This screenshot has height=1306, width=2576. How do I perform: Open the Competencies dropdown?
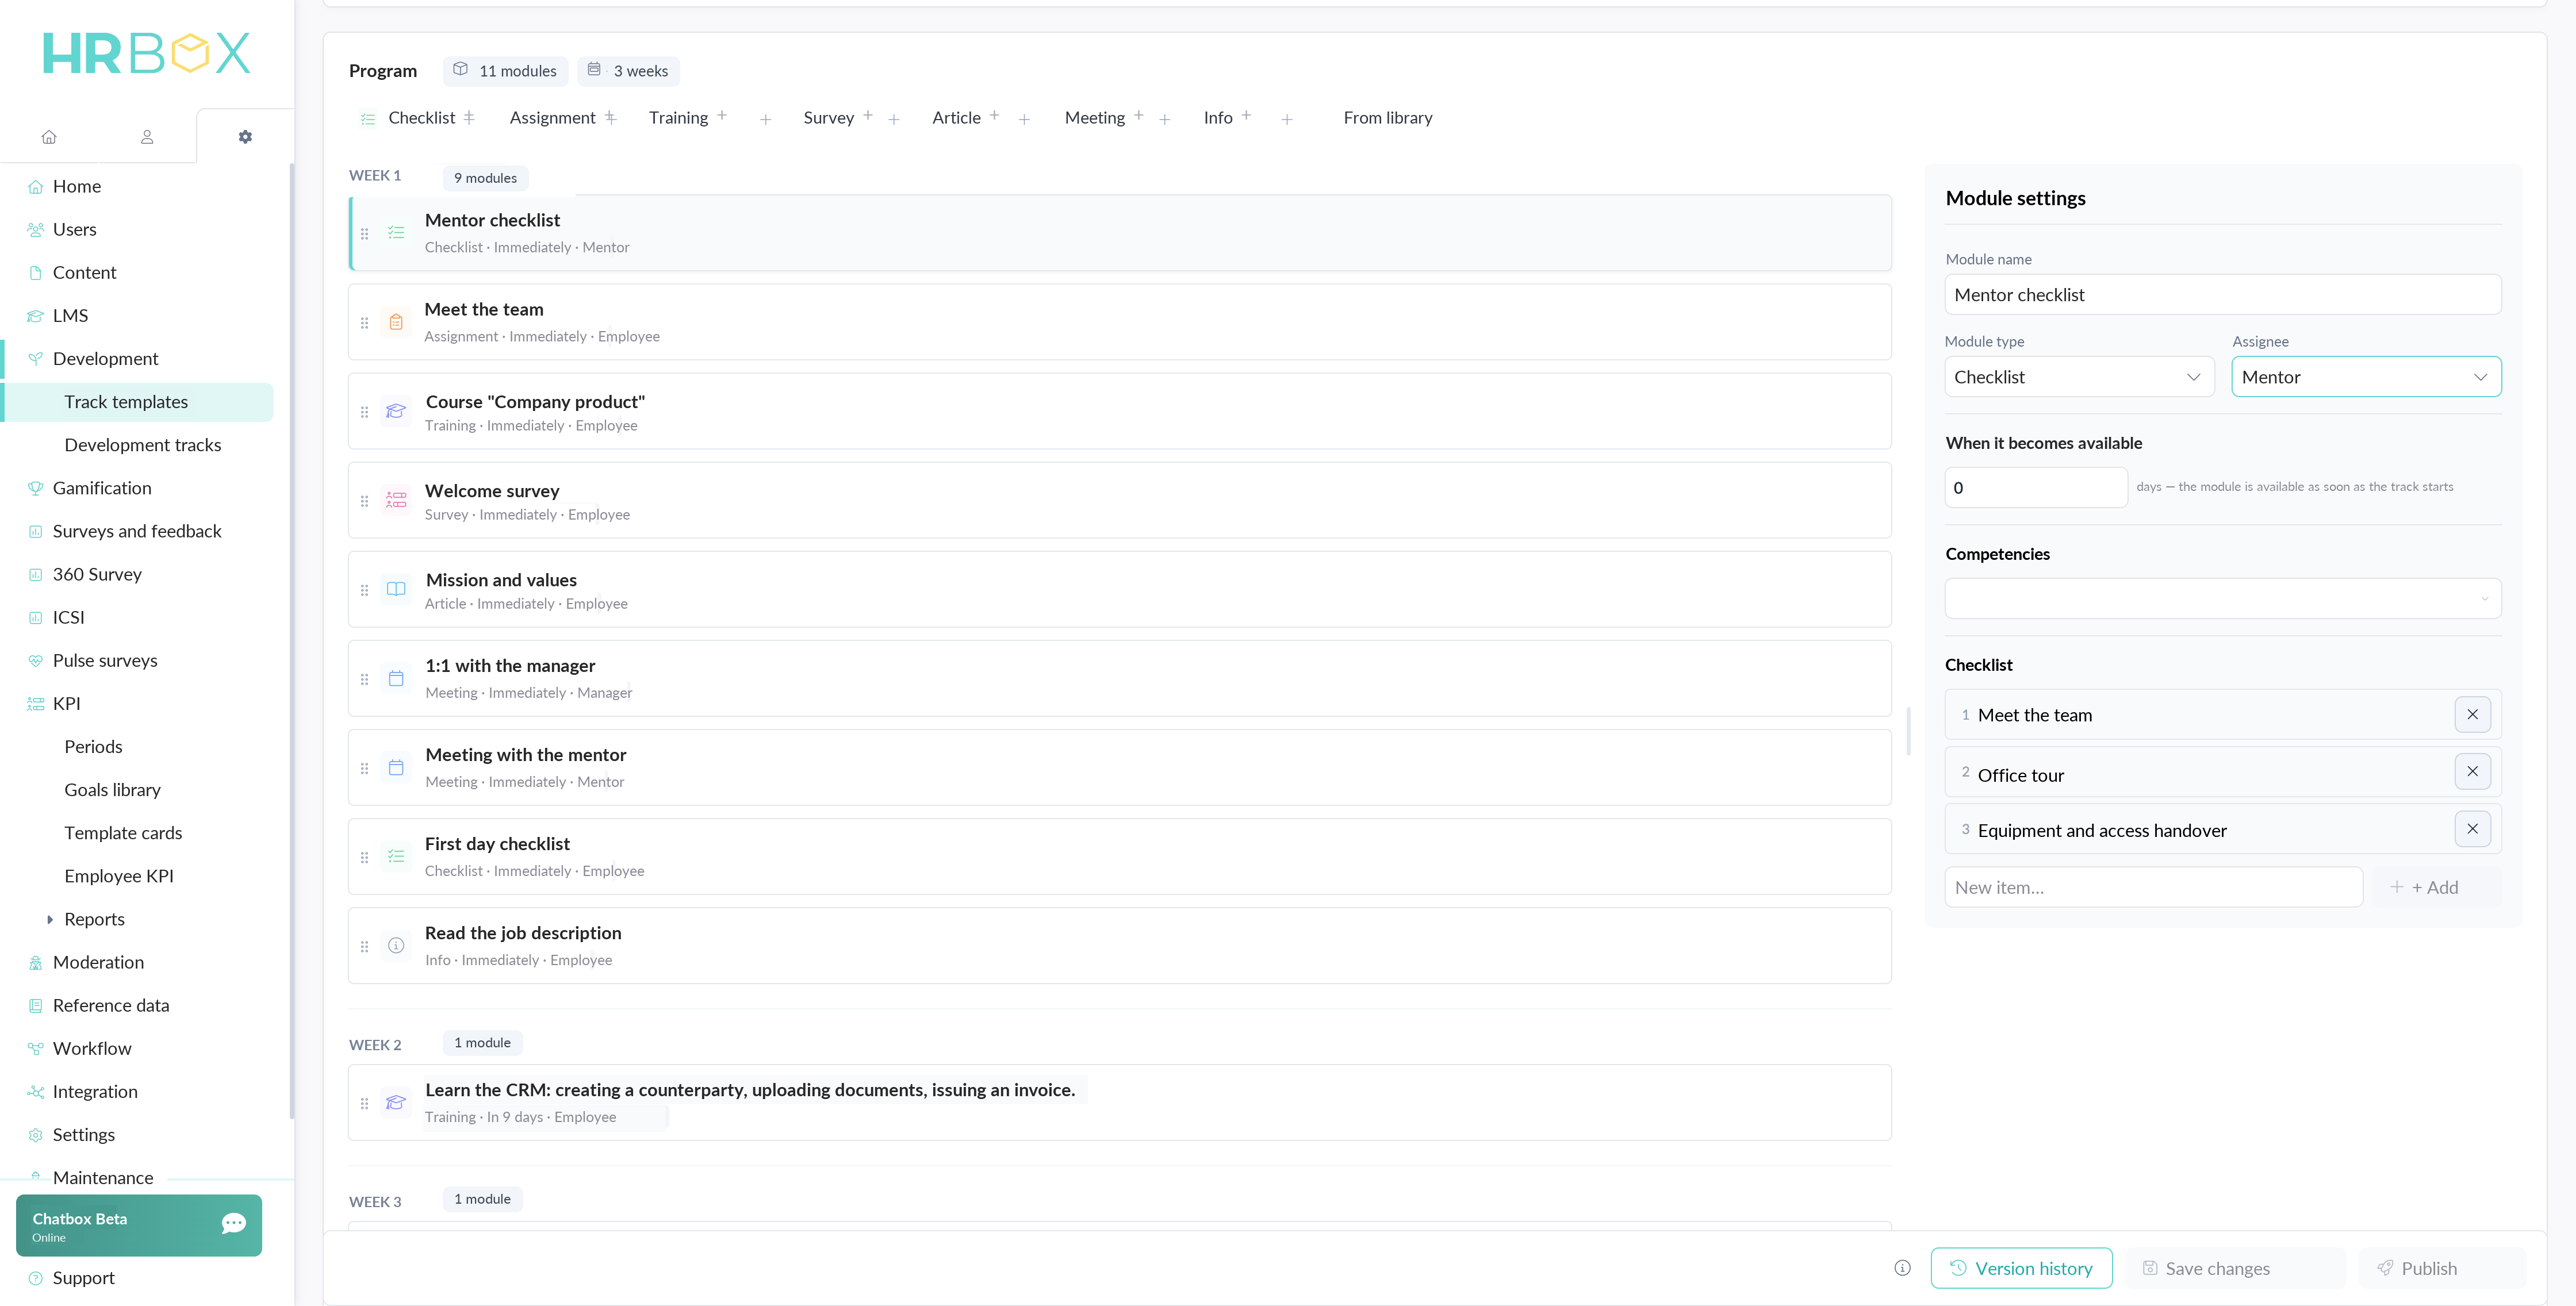point(2222,598)
